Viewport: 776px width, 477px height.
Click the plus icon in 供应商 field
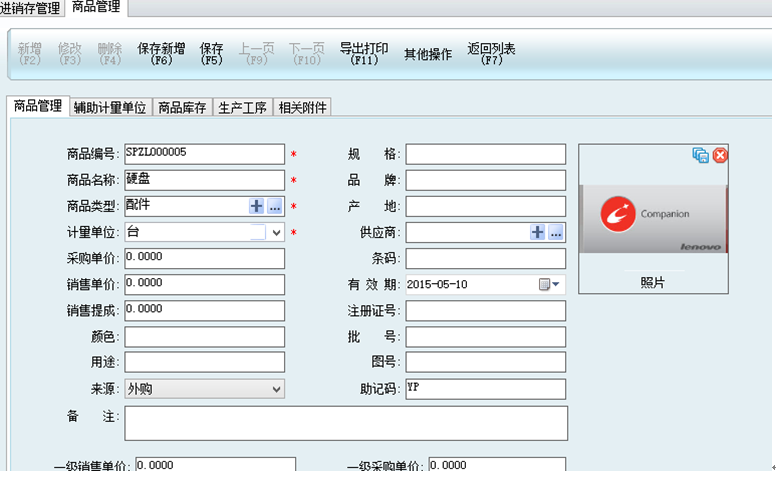tap(538, 232)
